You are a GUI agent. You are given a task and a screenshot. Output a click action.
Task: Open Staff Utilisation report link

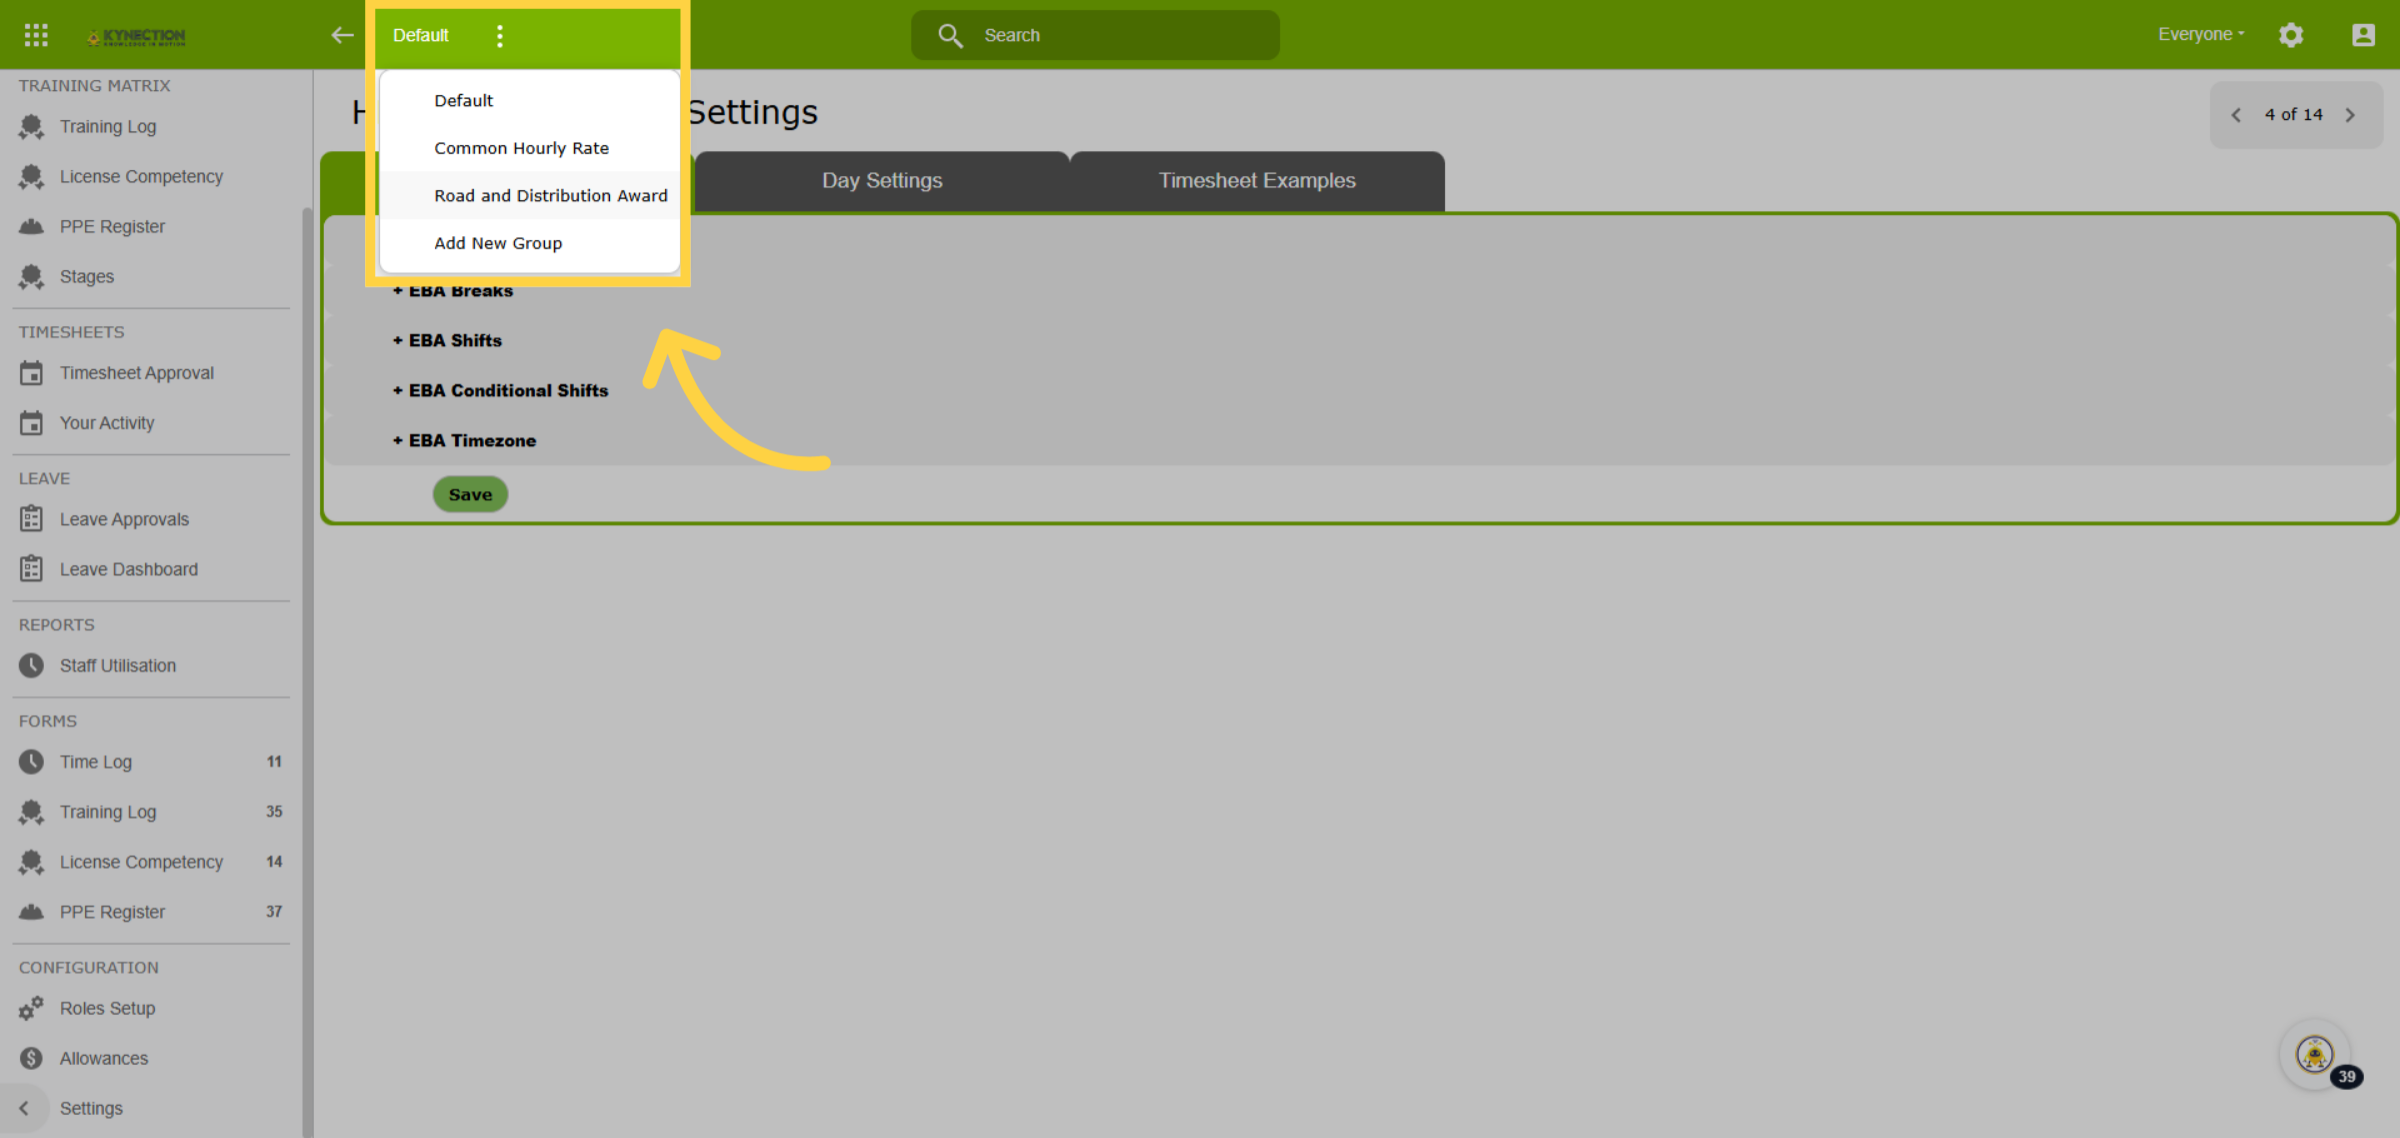click(x=118, y=665)
